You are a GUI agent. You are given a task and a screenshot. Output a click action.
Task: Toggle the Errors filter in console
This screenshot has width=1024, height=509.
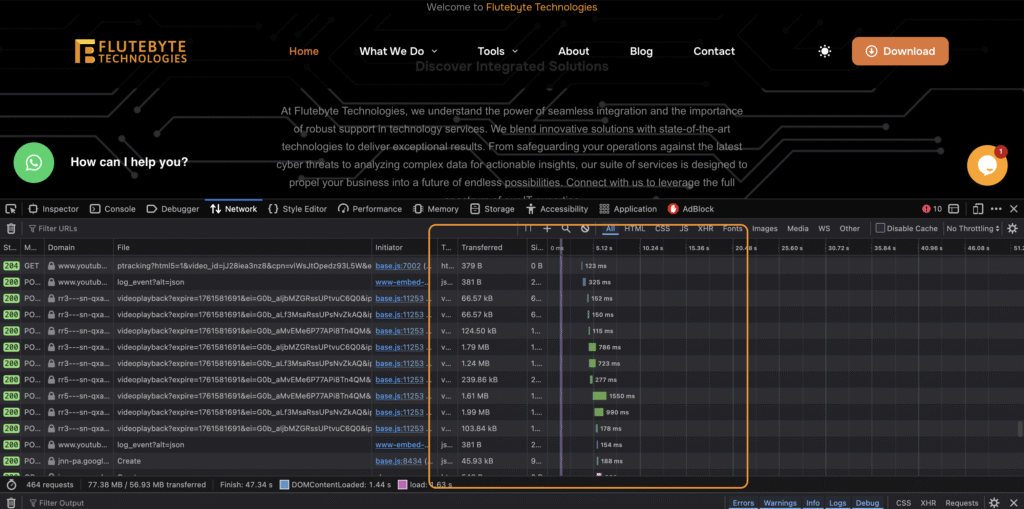[x=743, y=503]
